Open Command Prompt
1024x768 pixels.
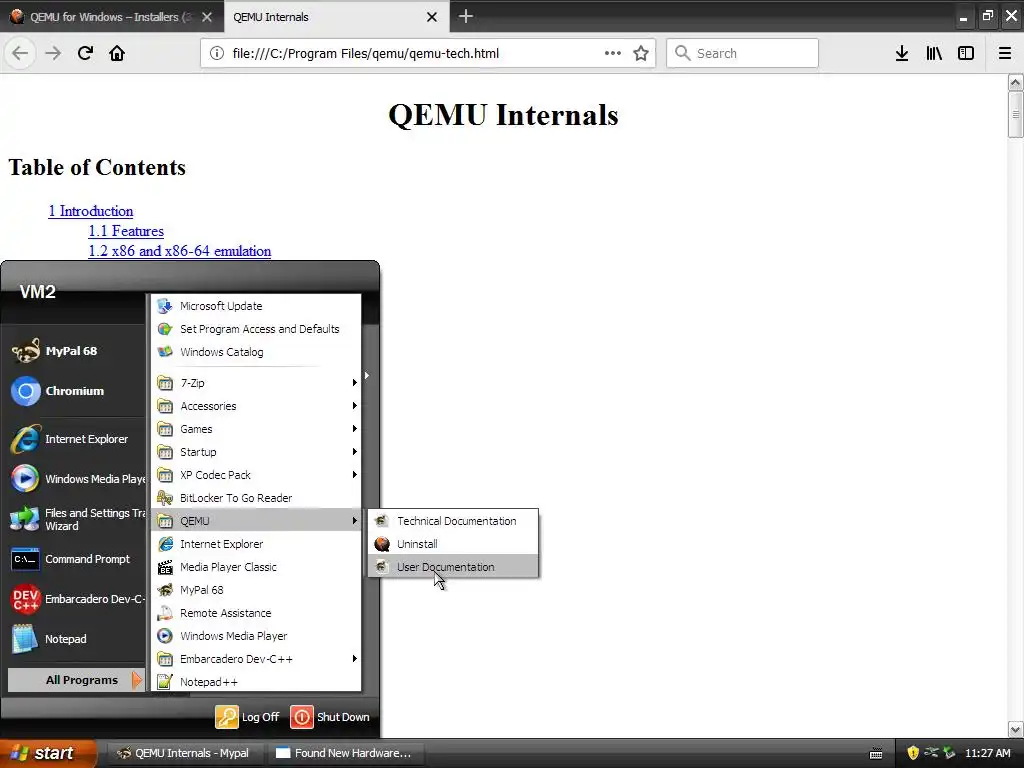click(73, 559)
